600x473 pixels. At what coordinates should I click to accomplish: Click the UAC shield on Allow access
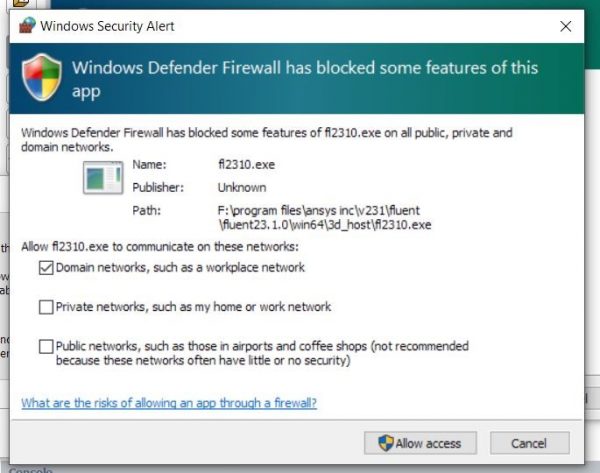tap(385, 443)
